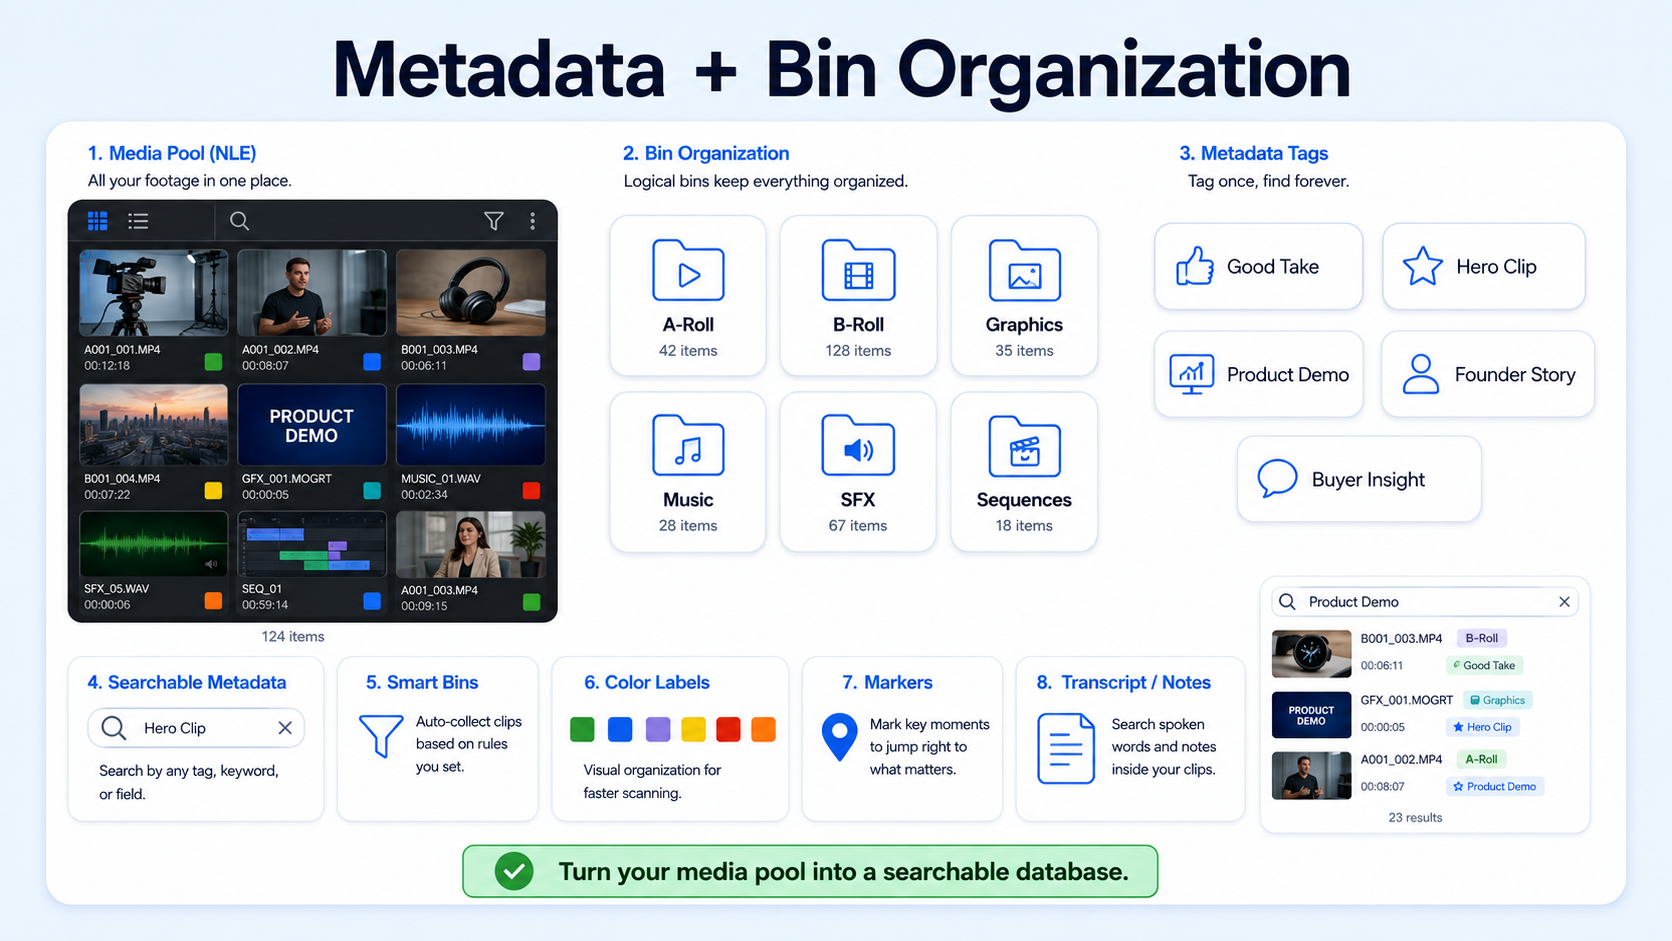
Task: Pick the green color label swatch
Action: (x=582, y=729)
